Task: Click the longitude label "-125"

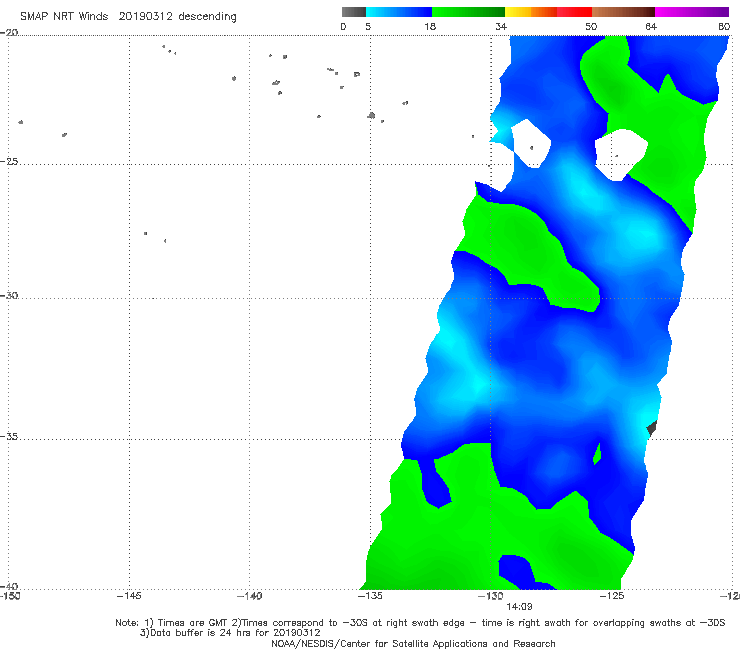Action: (612, 596)
